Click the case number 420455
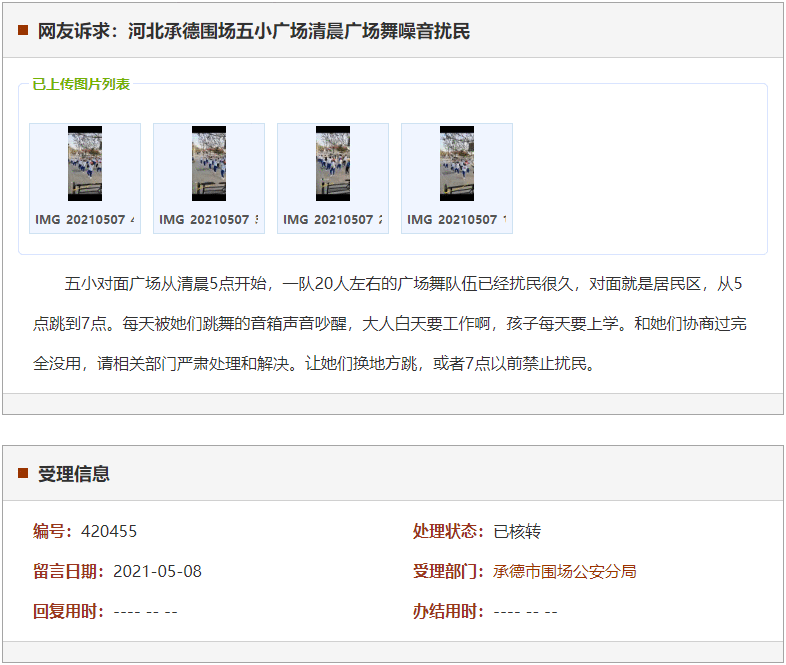The image size is (786, 665). pos(109,531)
